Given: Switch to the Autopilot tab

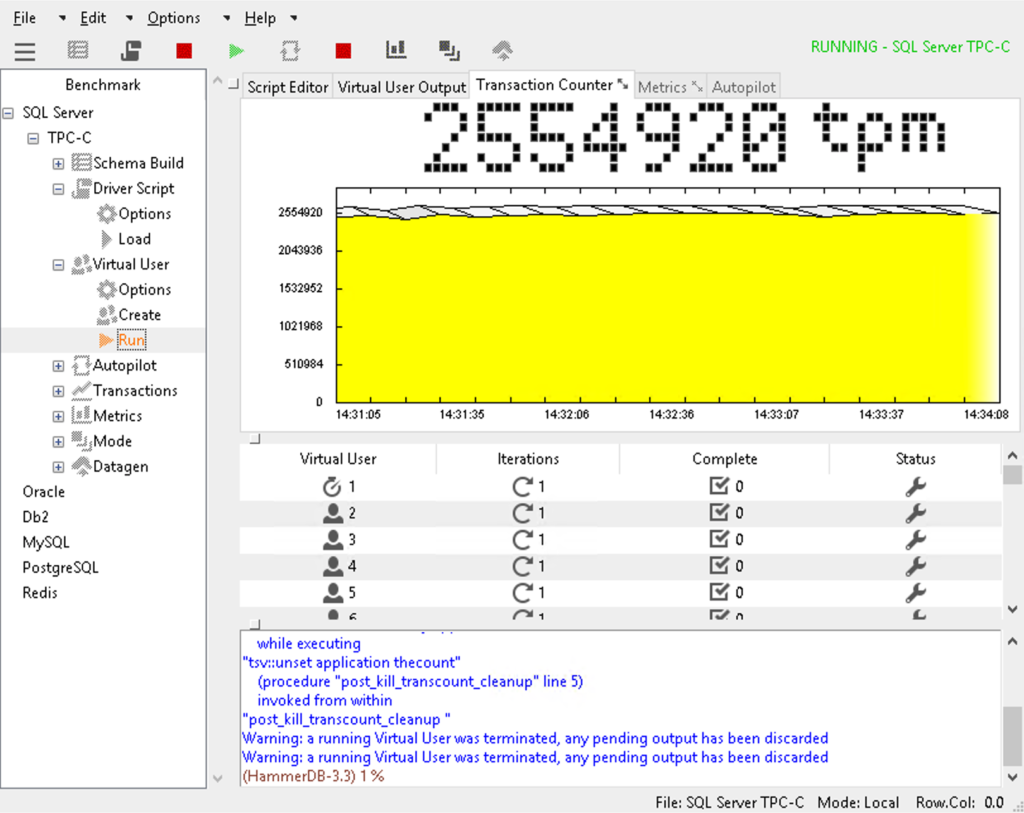Looking at the screenshot, I should [x=744, y=87].
